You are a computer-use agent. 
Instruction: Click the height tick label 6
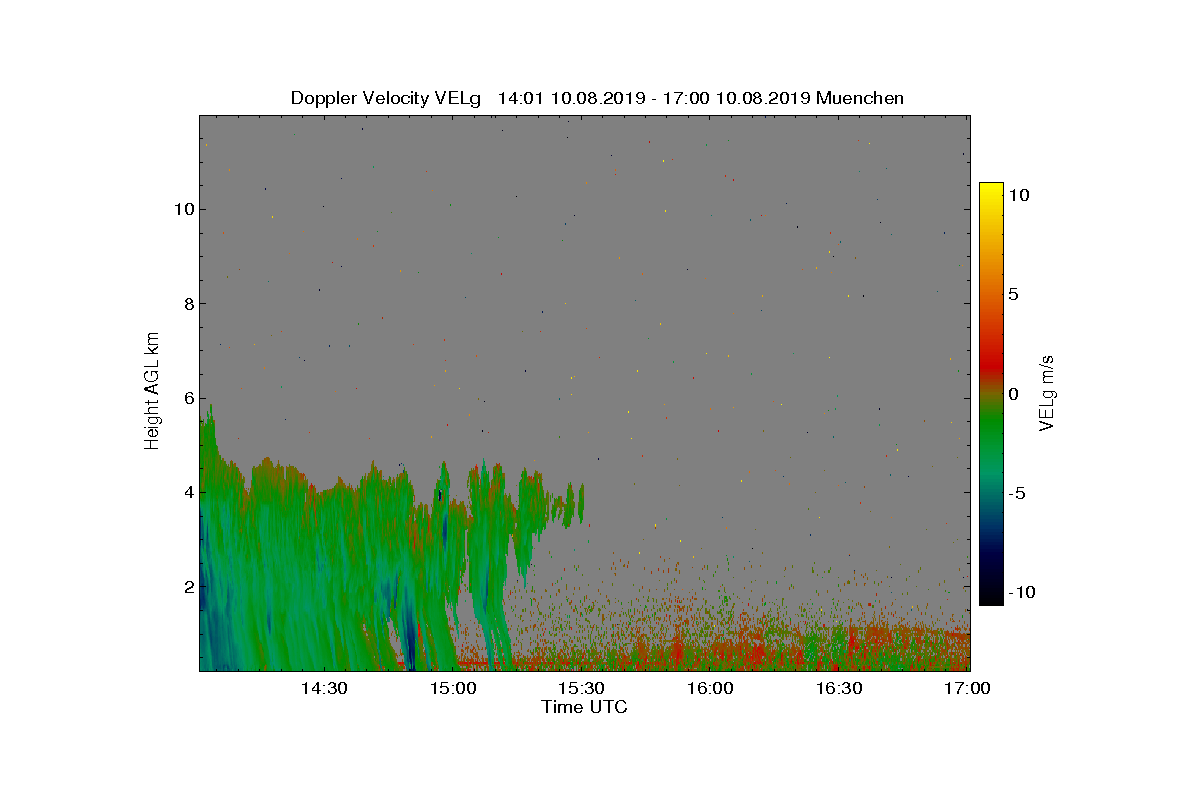click(x=187, y=398)
